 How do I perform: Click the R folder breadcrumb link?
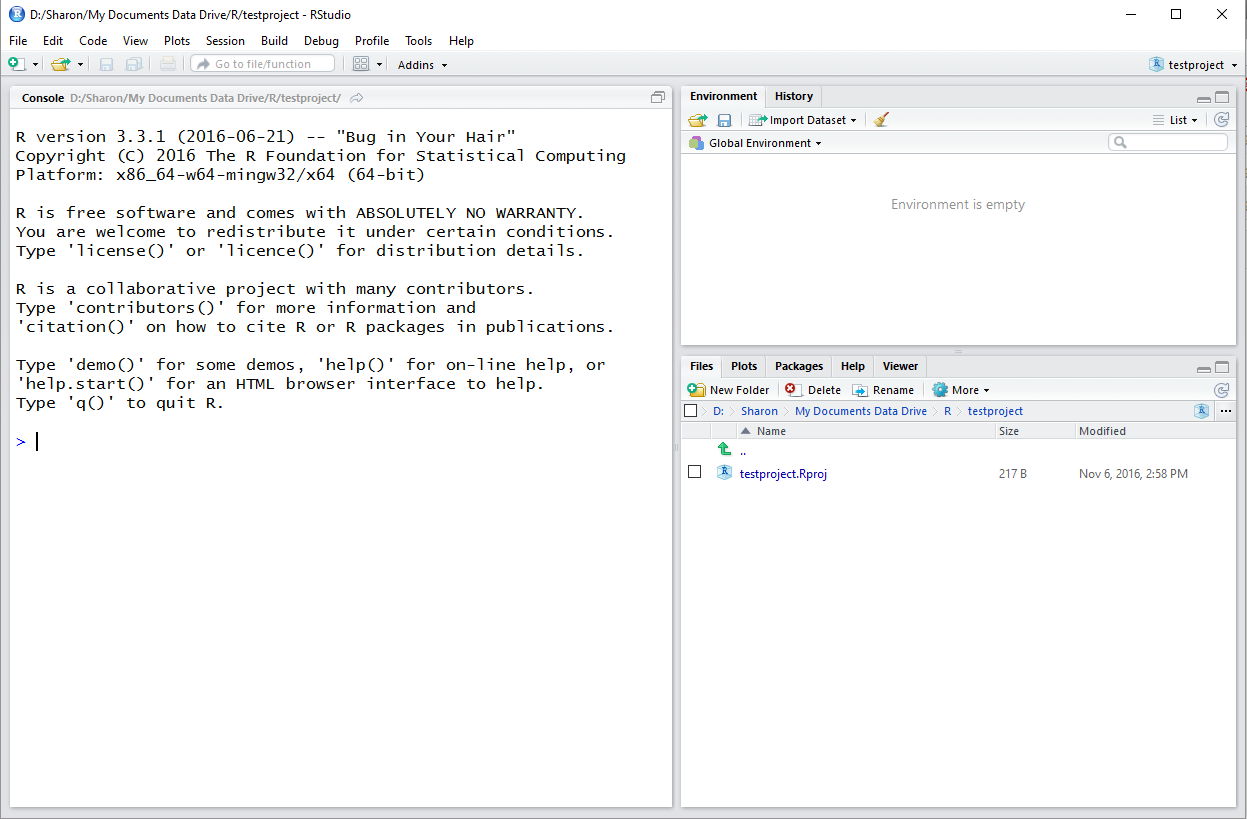pos(948,411)
